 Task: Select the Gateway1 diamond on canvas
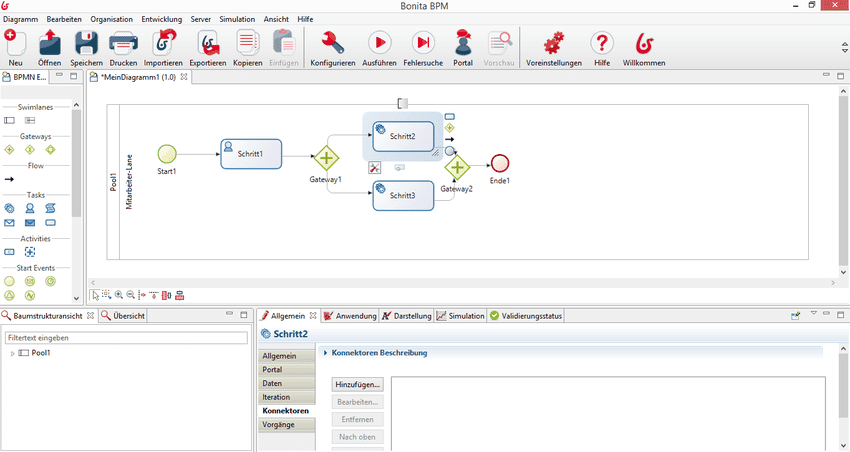click(x=326, y=158)
